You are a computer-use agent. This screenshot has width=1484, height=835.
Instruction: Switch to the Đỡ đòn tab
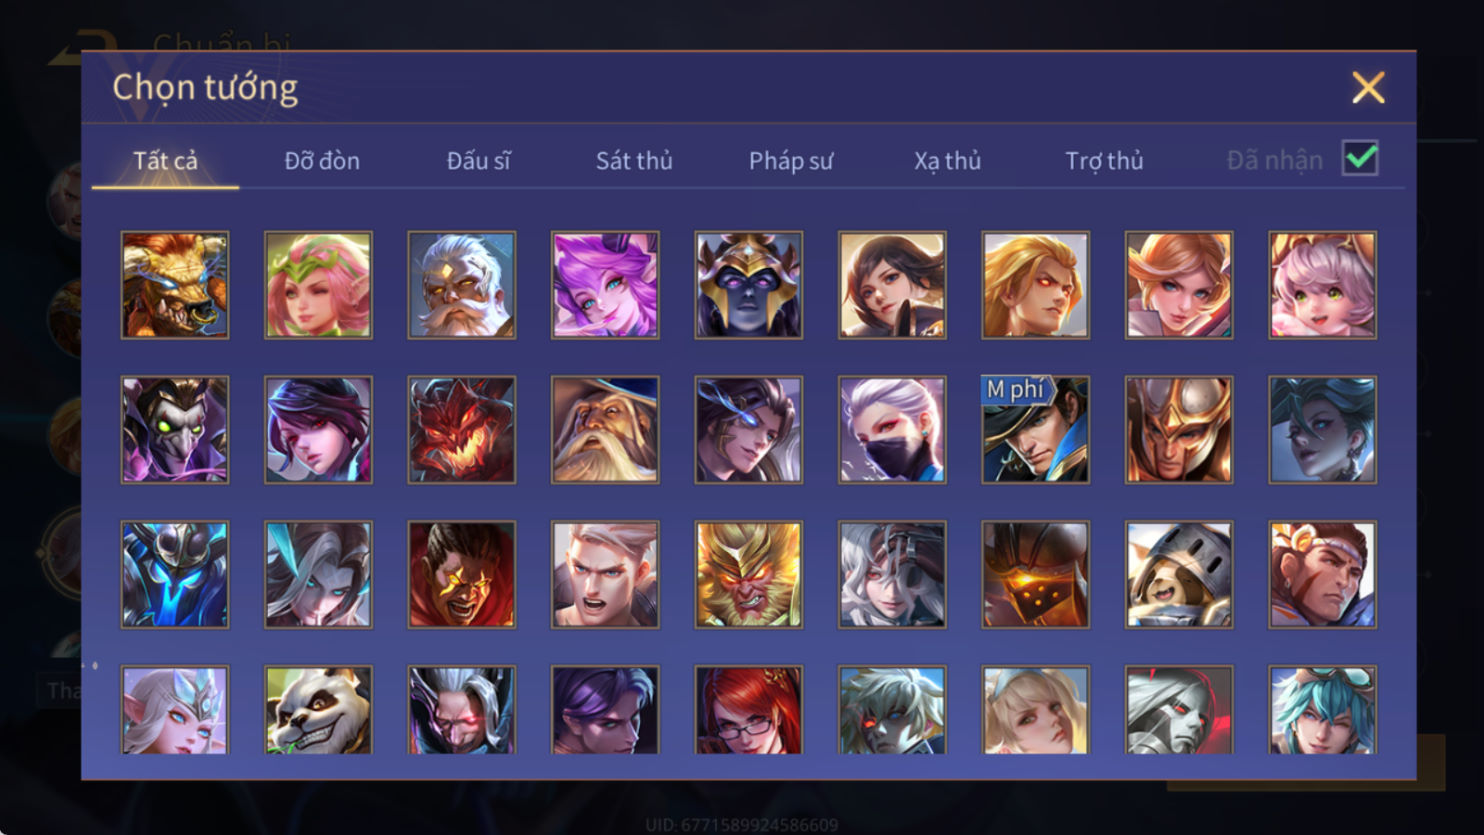[322, 160]
